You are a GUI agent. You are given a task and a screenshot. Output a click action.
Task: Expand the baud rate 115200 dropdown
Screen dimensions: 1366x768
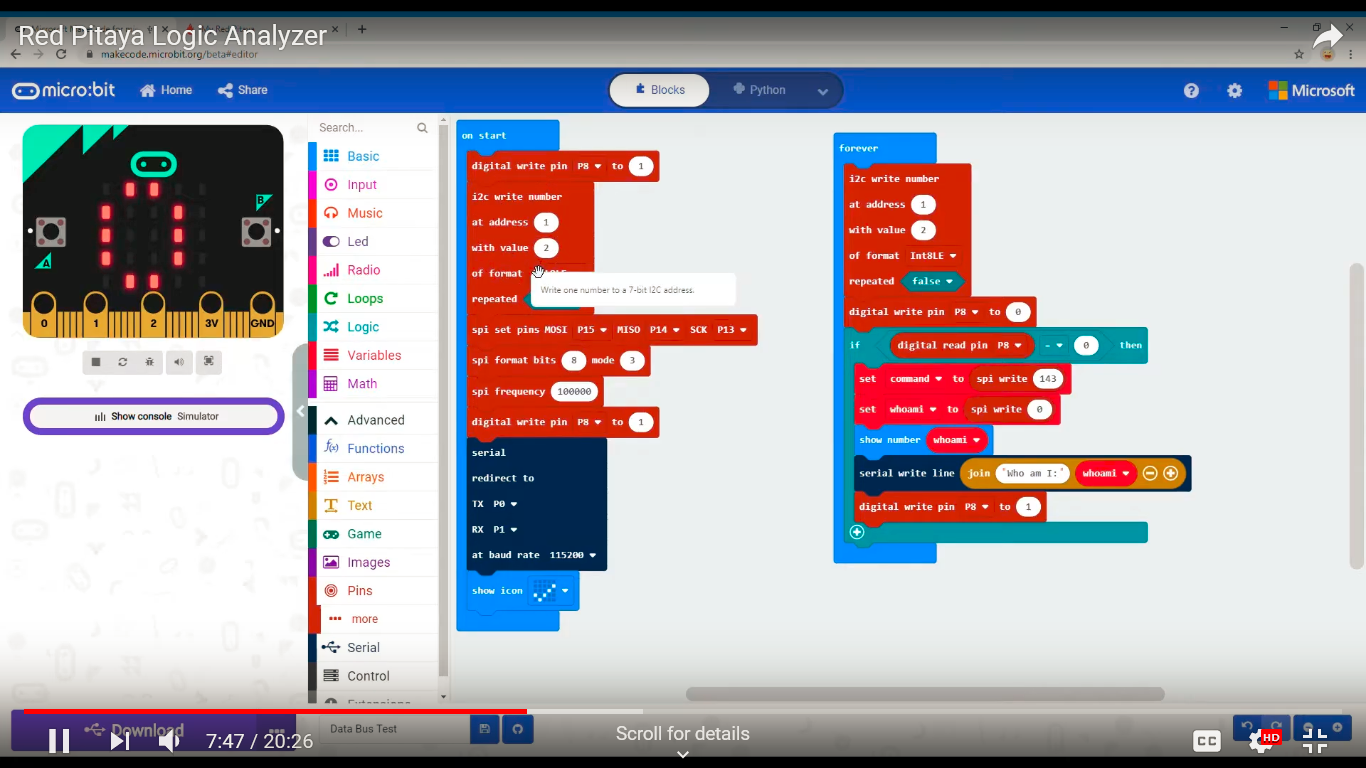tap(572, 555)
